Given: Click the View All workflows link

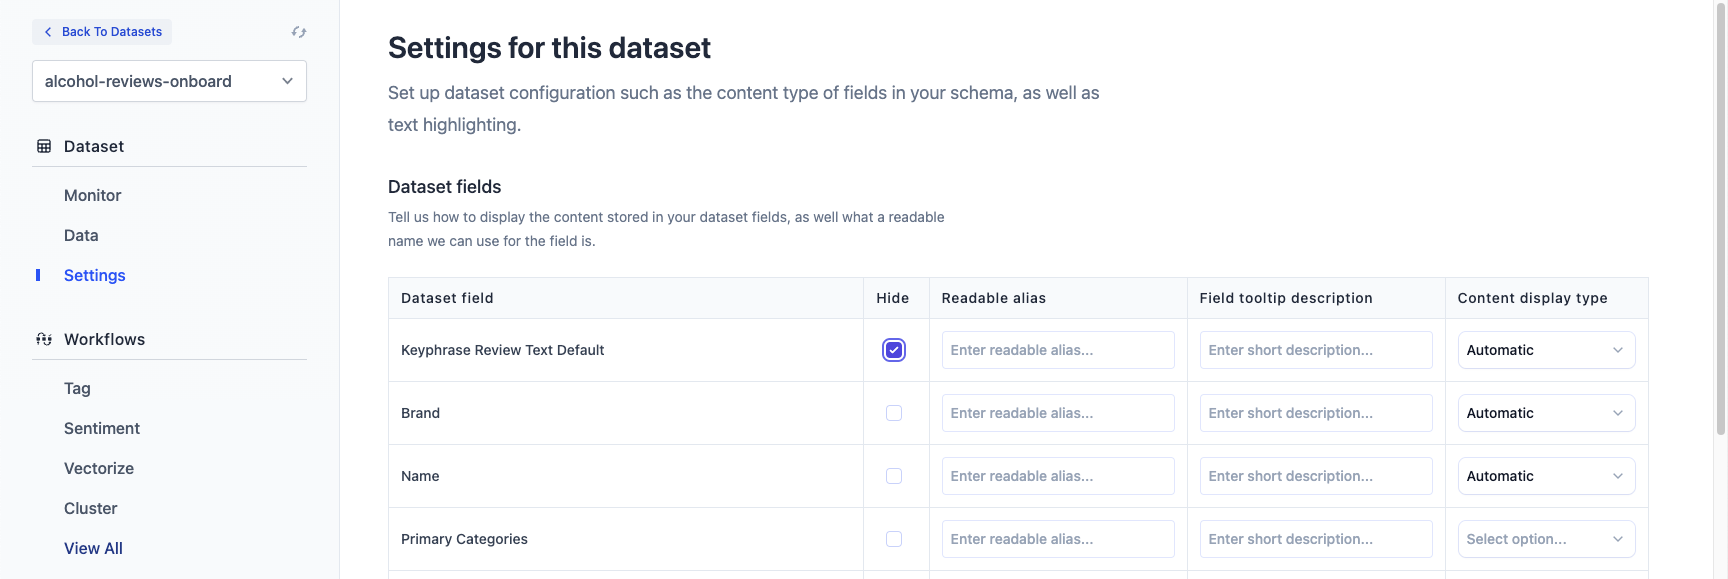Looking at the screenshot, I should tap(93, 548).
